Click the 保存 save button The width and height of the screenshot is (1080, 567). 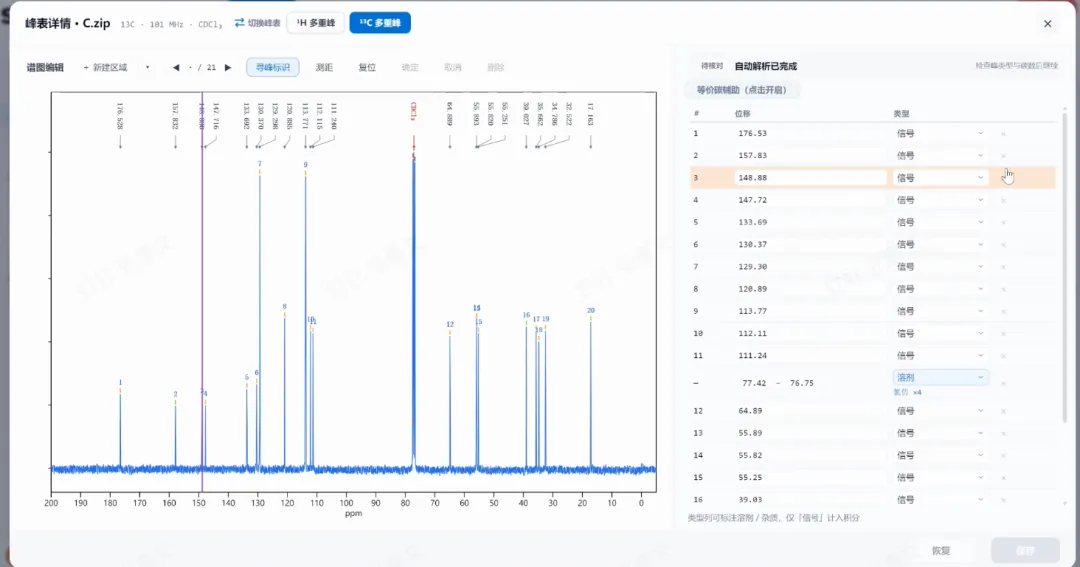pos(1025,550)
